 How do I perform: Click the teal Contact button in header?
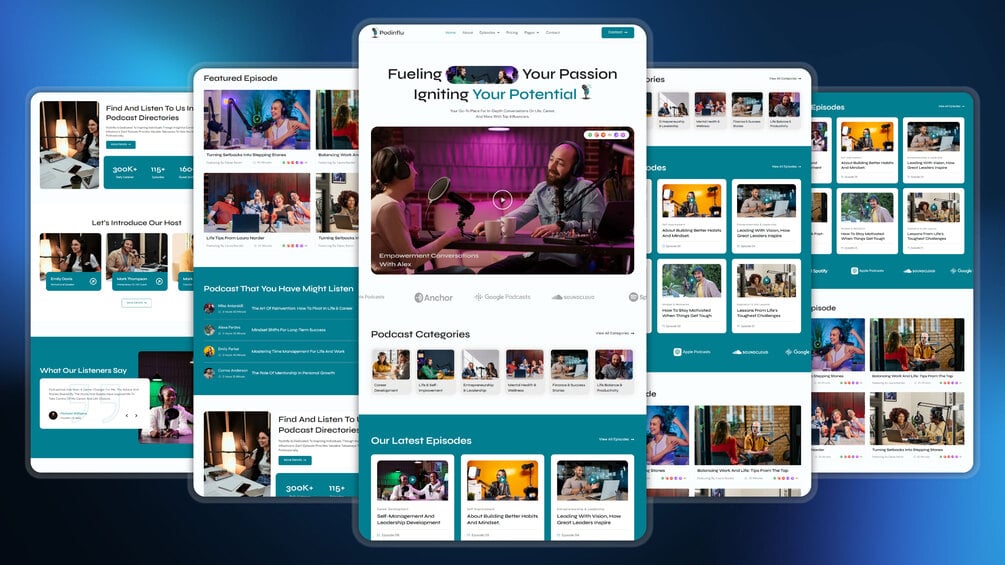[617, 32]
